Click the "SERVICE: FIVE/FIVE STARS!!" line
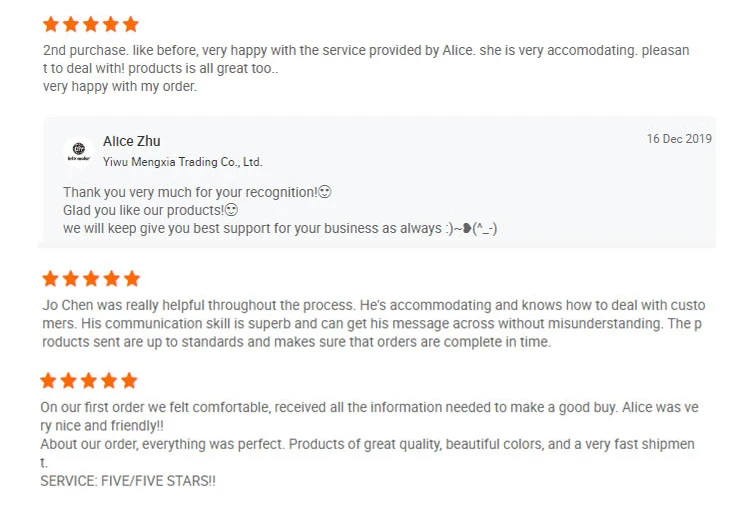750x508 pixels. [128, 481]
